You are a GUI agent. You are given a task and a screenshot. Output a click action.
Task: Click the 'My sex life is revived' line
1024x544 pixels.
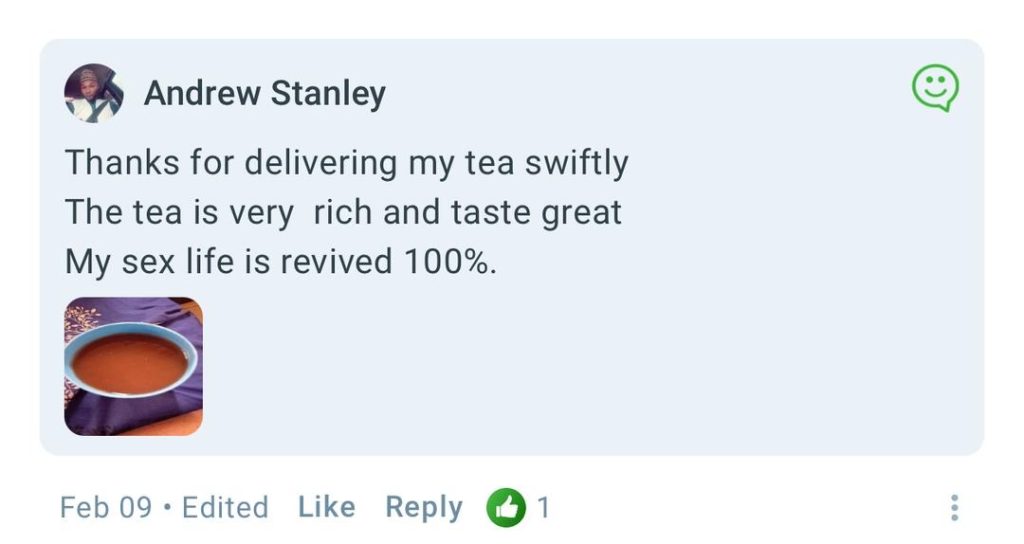[x=280, y=261]
